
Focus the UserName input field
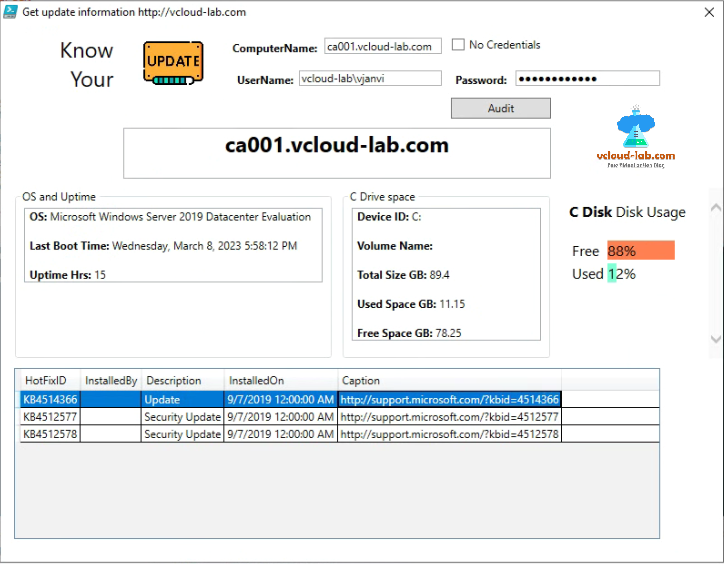(x=370, y=78)
